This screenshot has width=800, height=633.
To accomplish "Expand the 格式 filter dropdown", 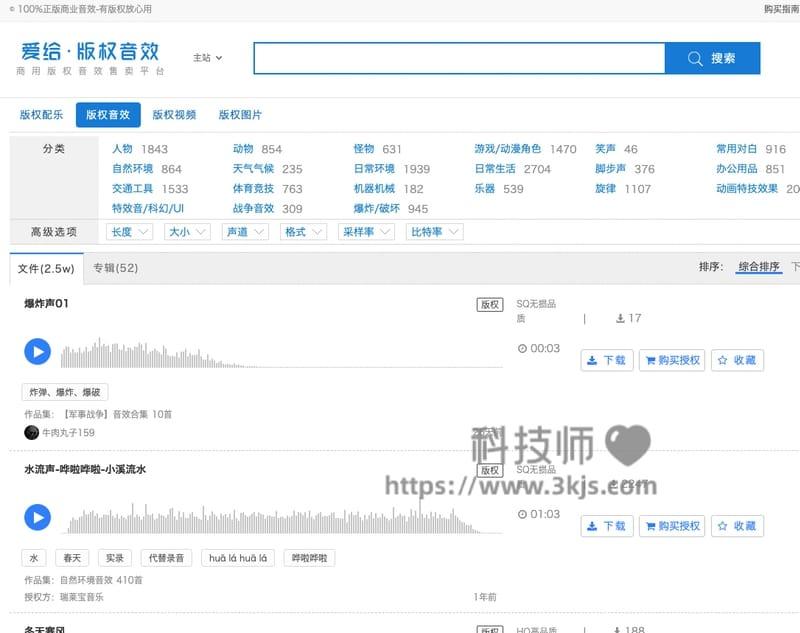I will click(x=304, y=232).
